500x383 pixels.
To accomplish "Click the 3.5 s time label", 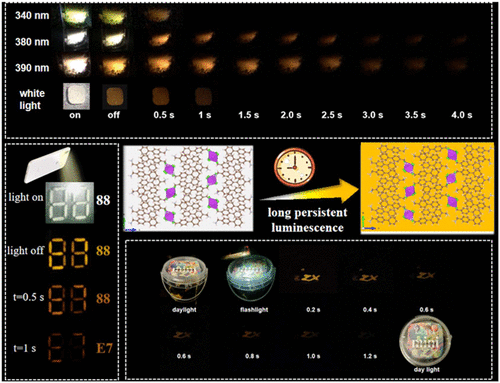I will [x=415, y=115].
